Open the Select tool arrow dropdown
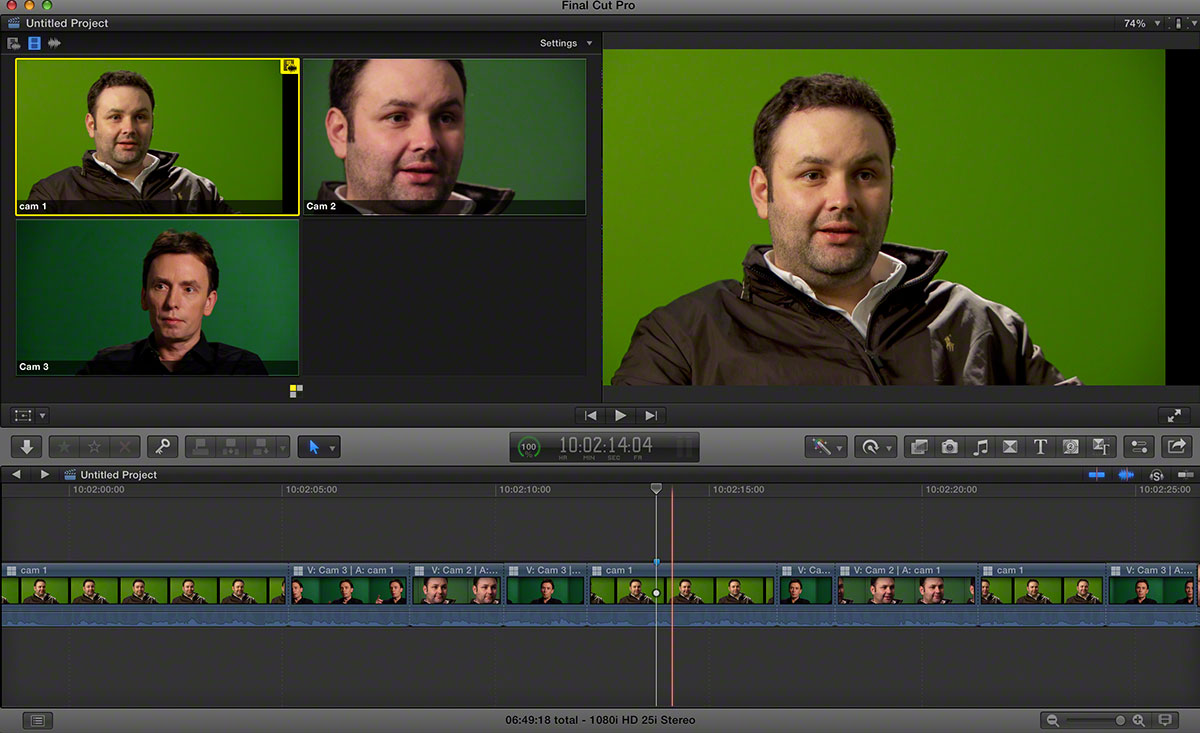The height and width of the screenshot is (733, 1200). tap(319, 447)
